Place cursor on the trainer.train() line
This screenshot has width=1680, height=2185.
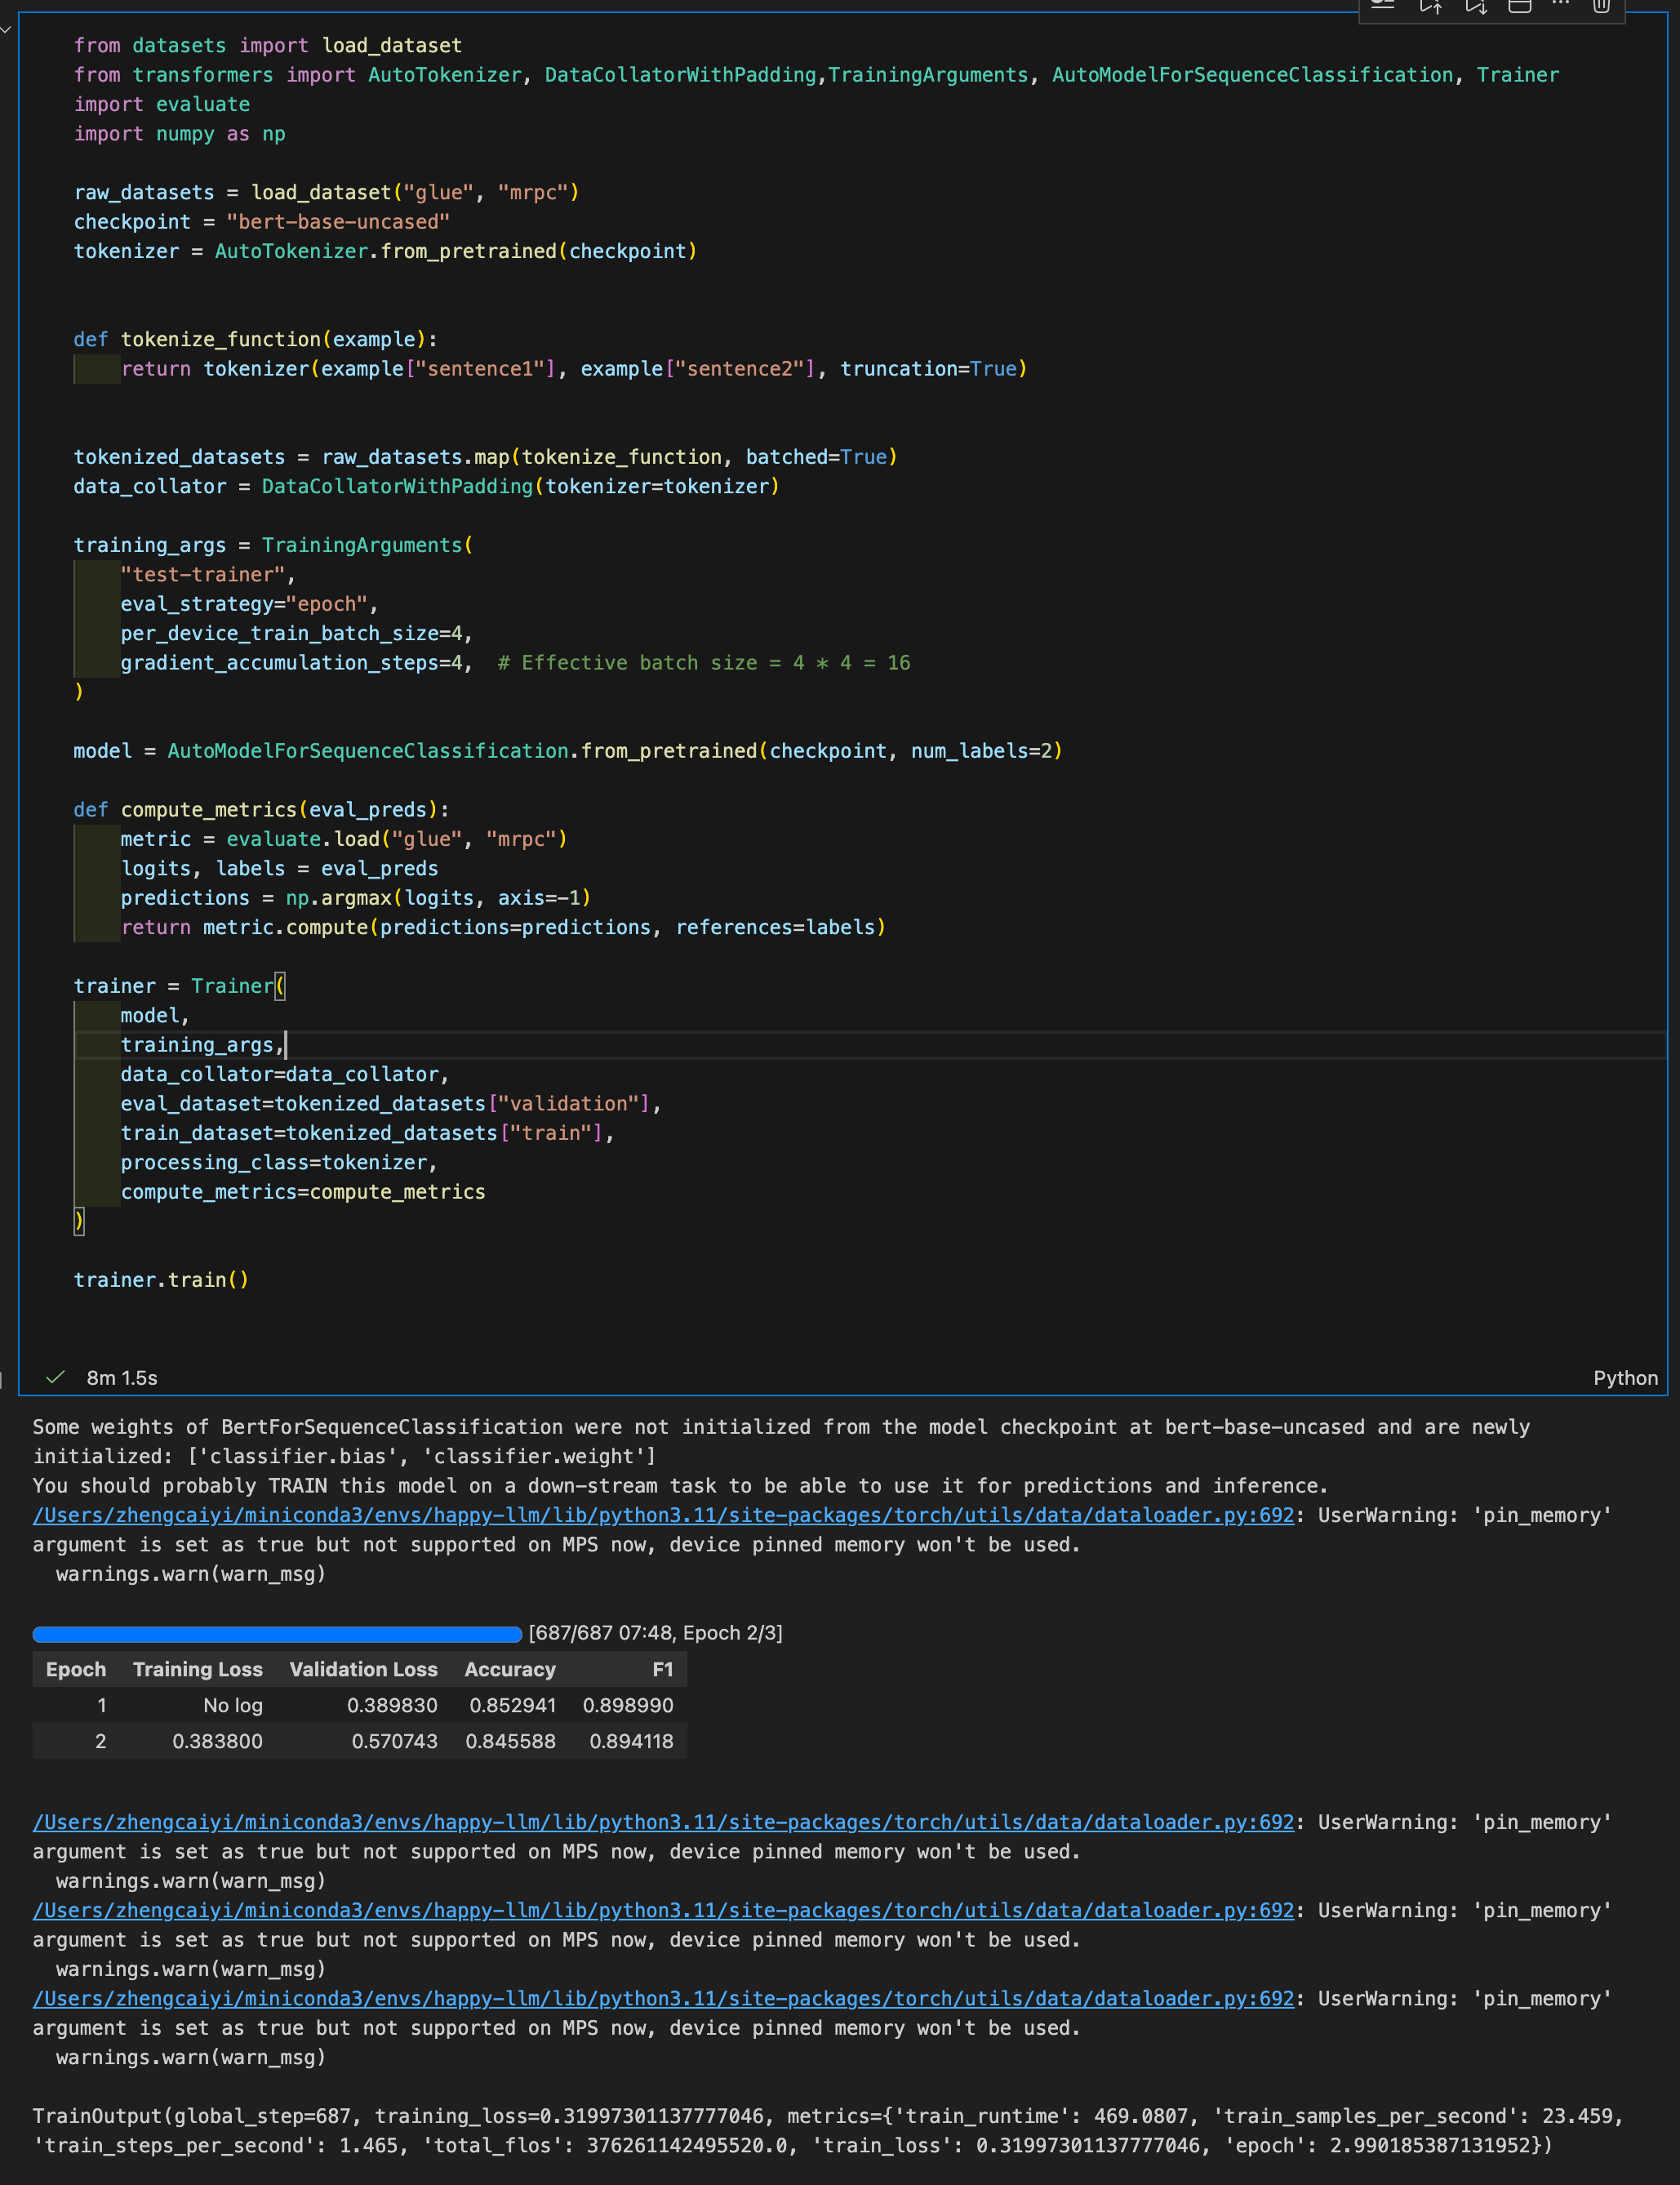tap(160, 1280)
